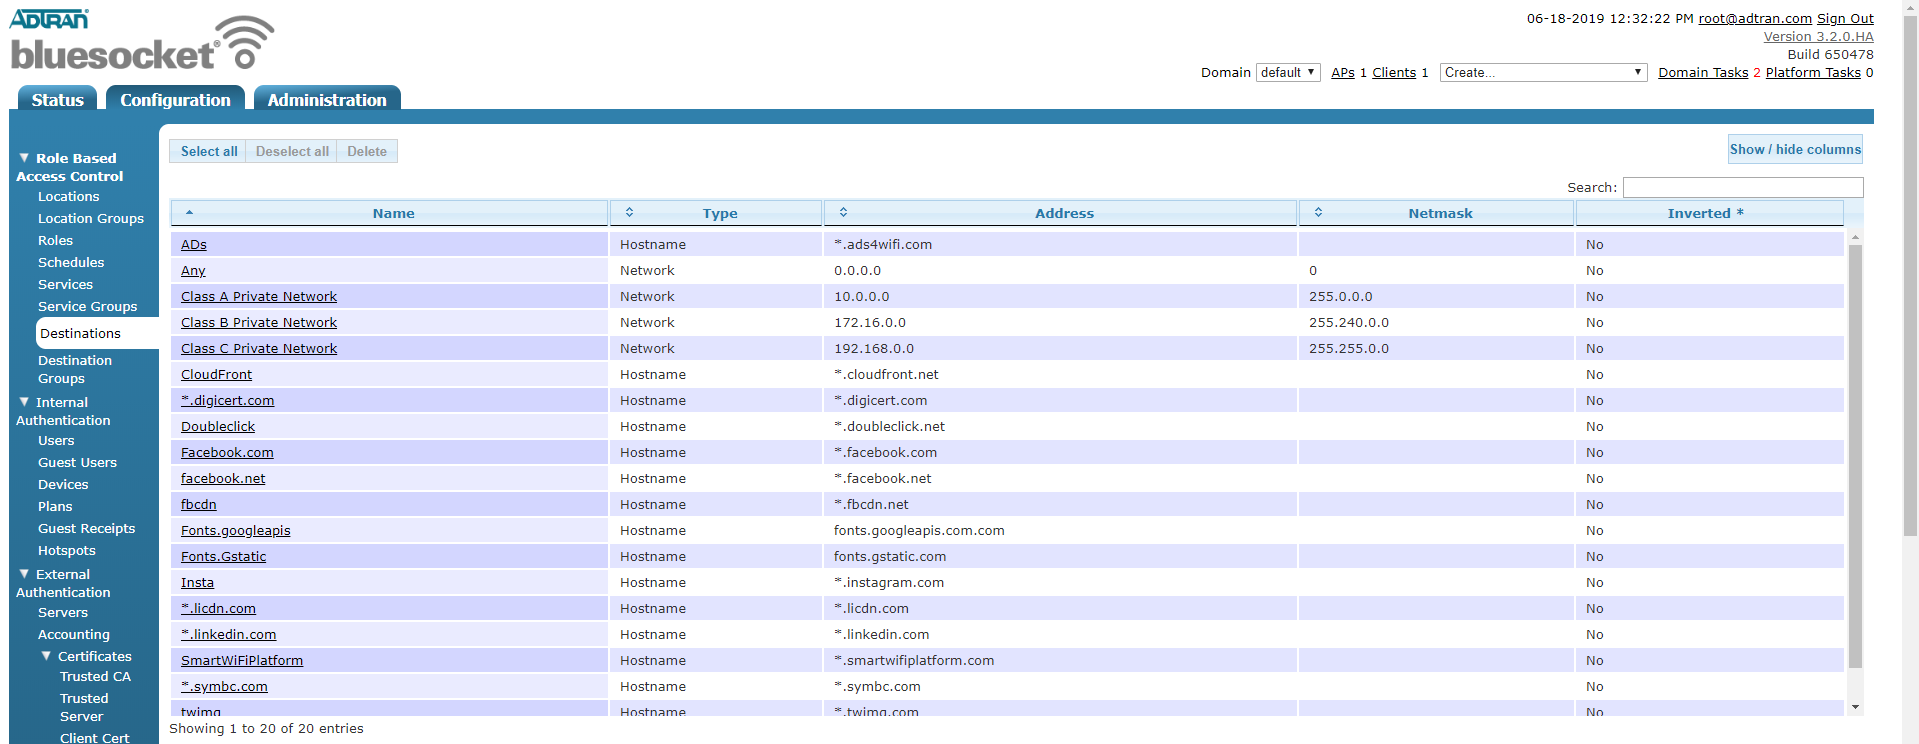
Task: Switch to Configuration tab
Action: pyautogui.click(x=175, y=99)
